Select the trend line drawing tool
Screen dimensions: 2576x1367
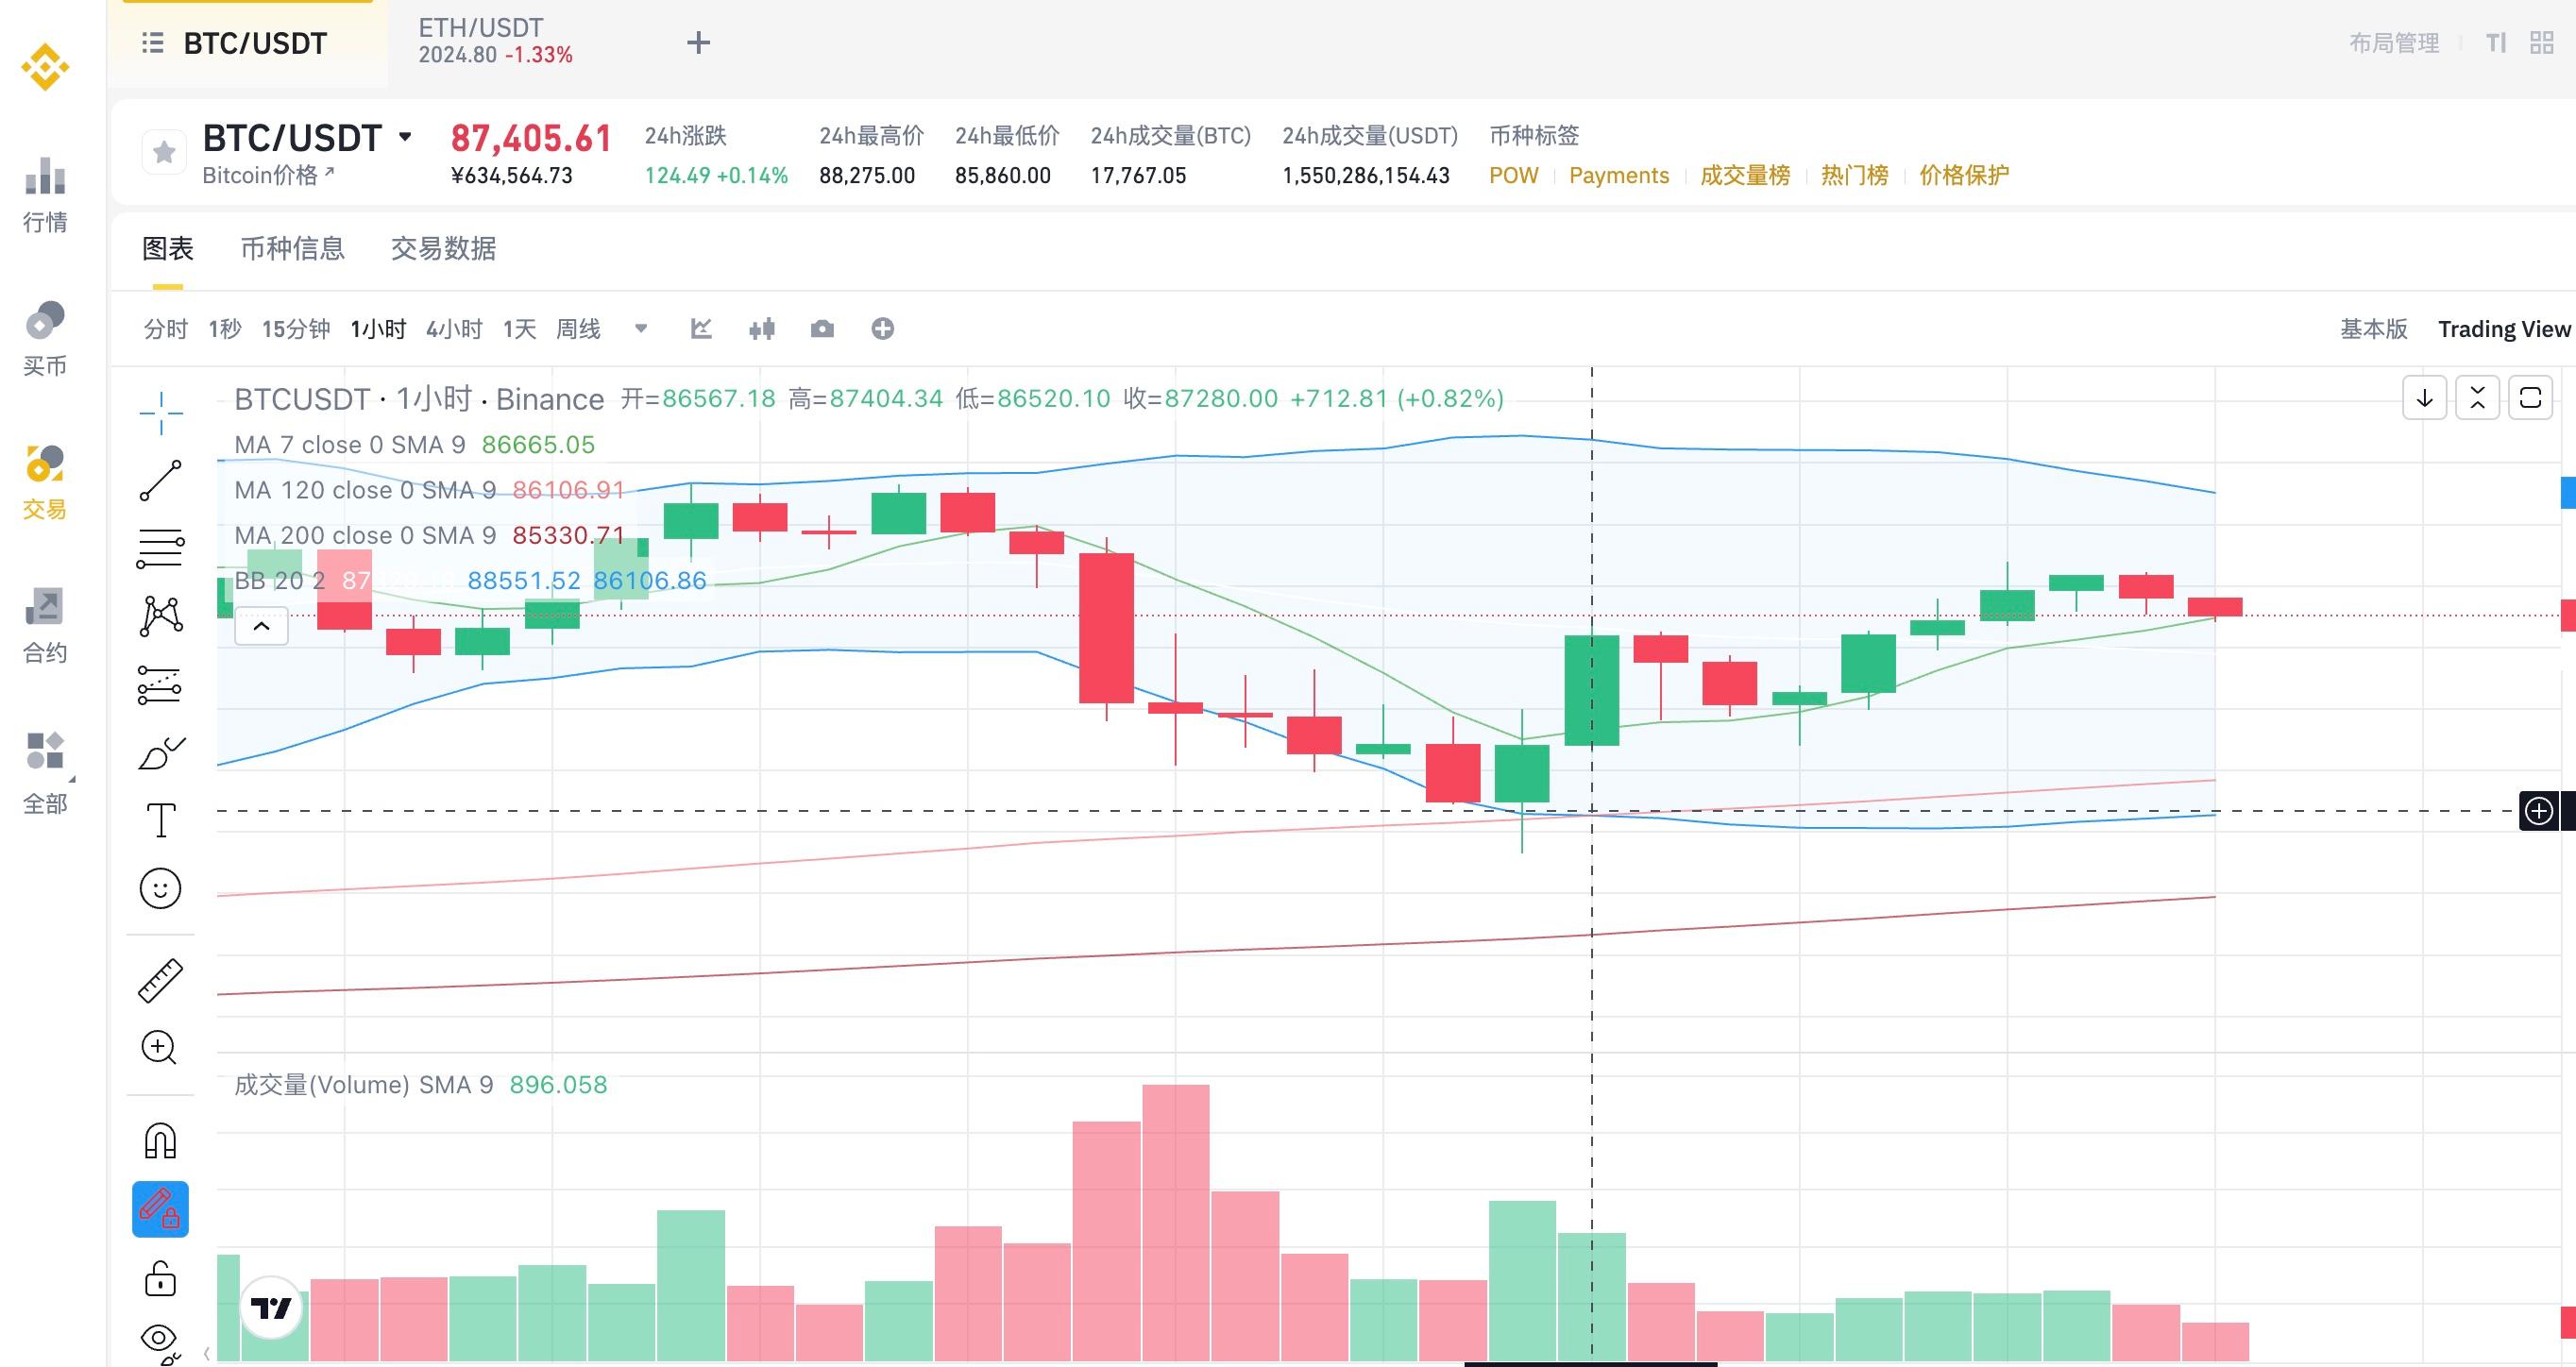[160, 481]
